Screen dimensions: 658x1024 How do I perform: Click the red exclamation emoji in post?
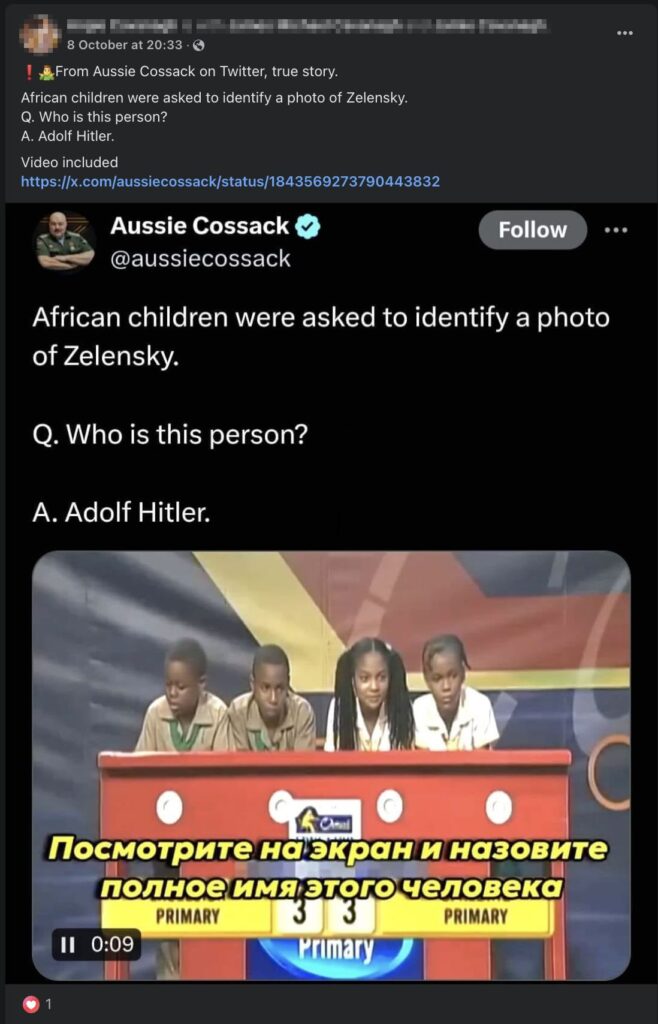(27, 72)
